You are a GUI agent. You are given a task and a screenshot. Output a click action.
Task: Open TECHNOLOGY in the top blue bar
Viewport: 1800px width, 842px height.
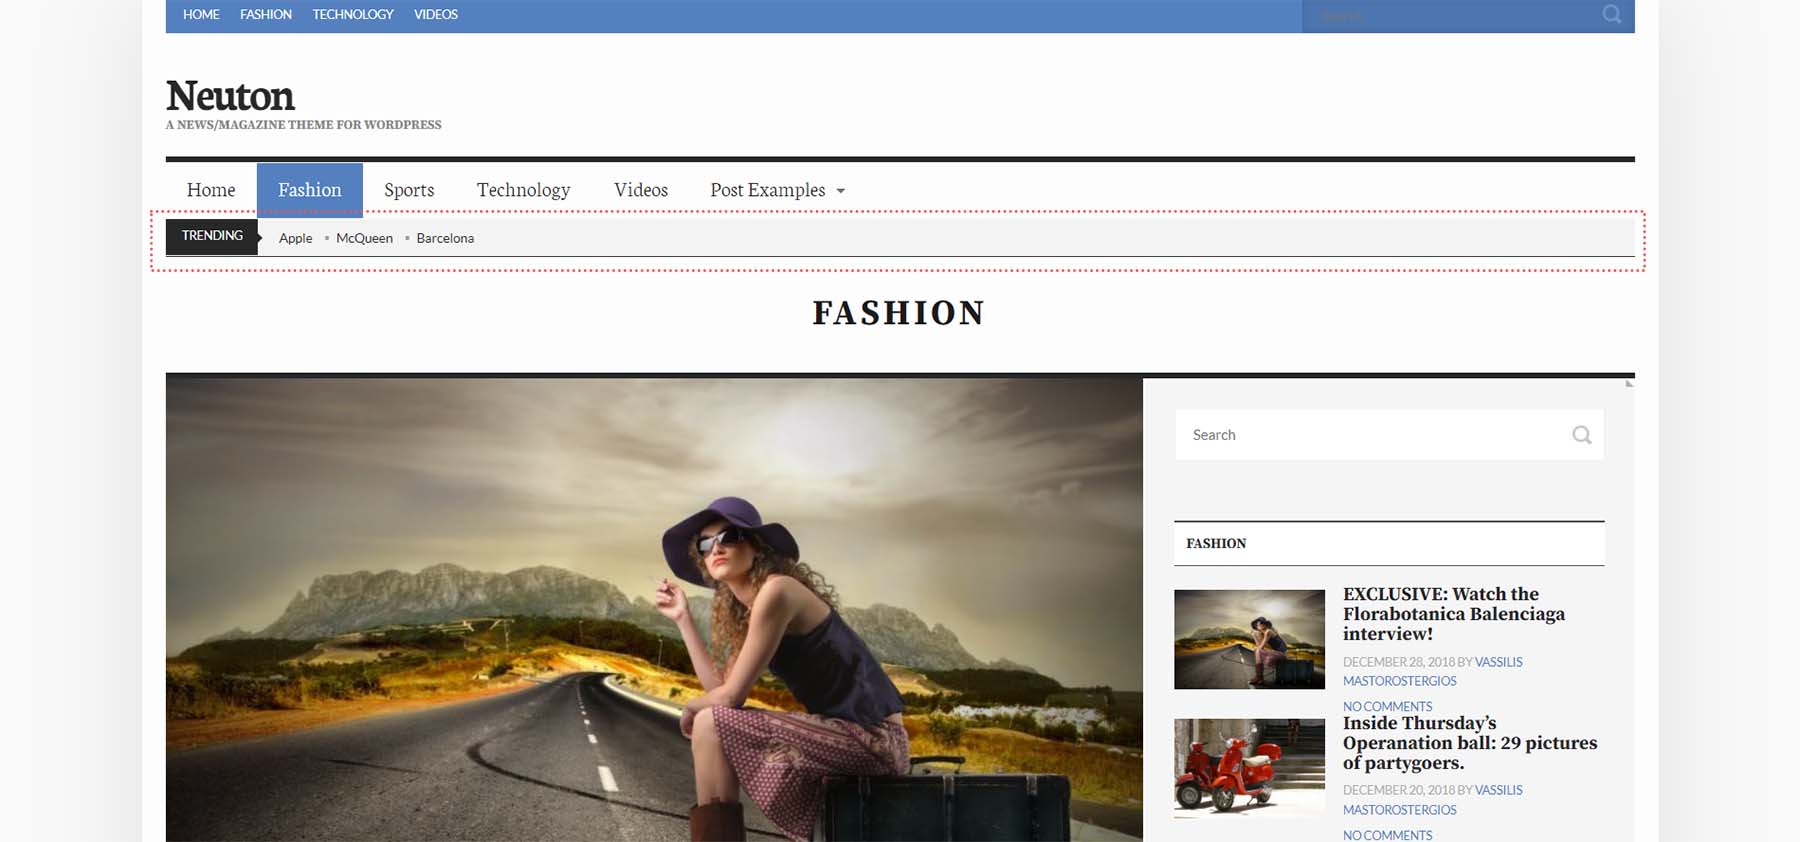353,14
